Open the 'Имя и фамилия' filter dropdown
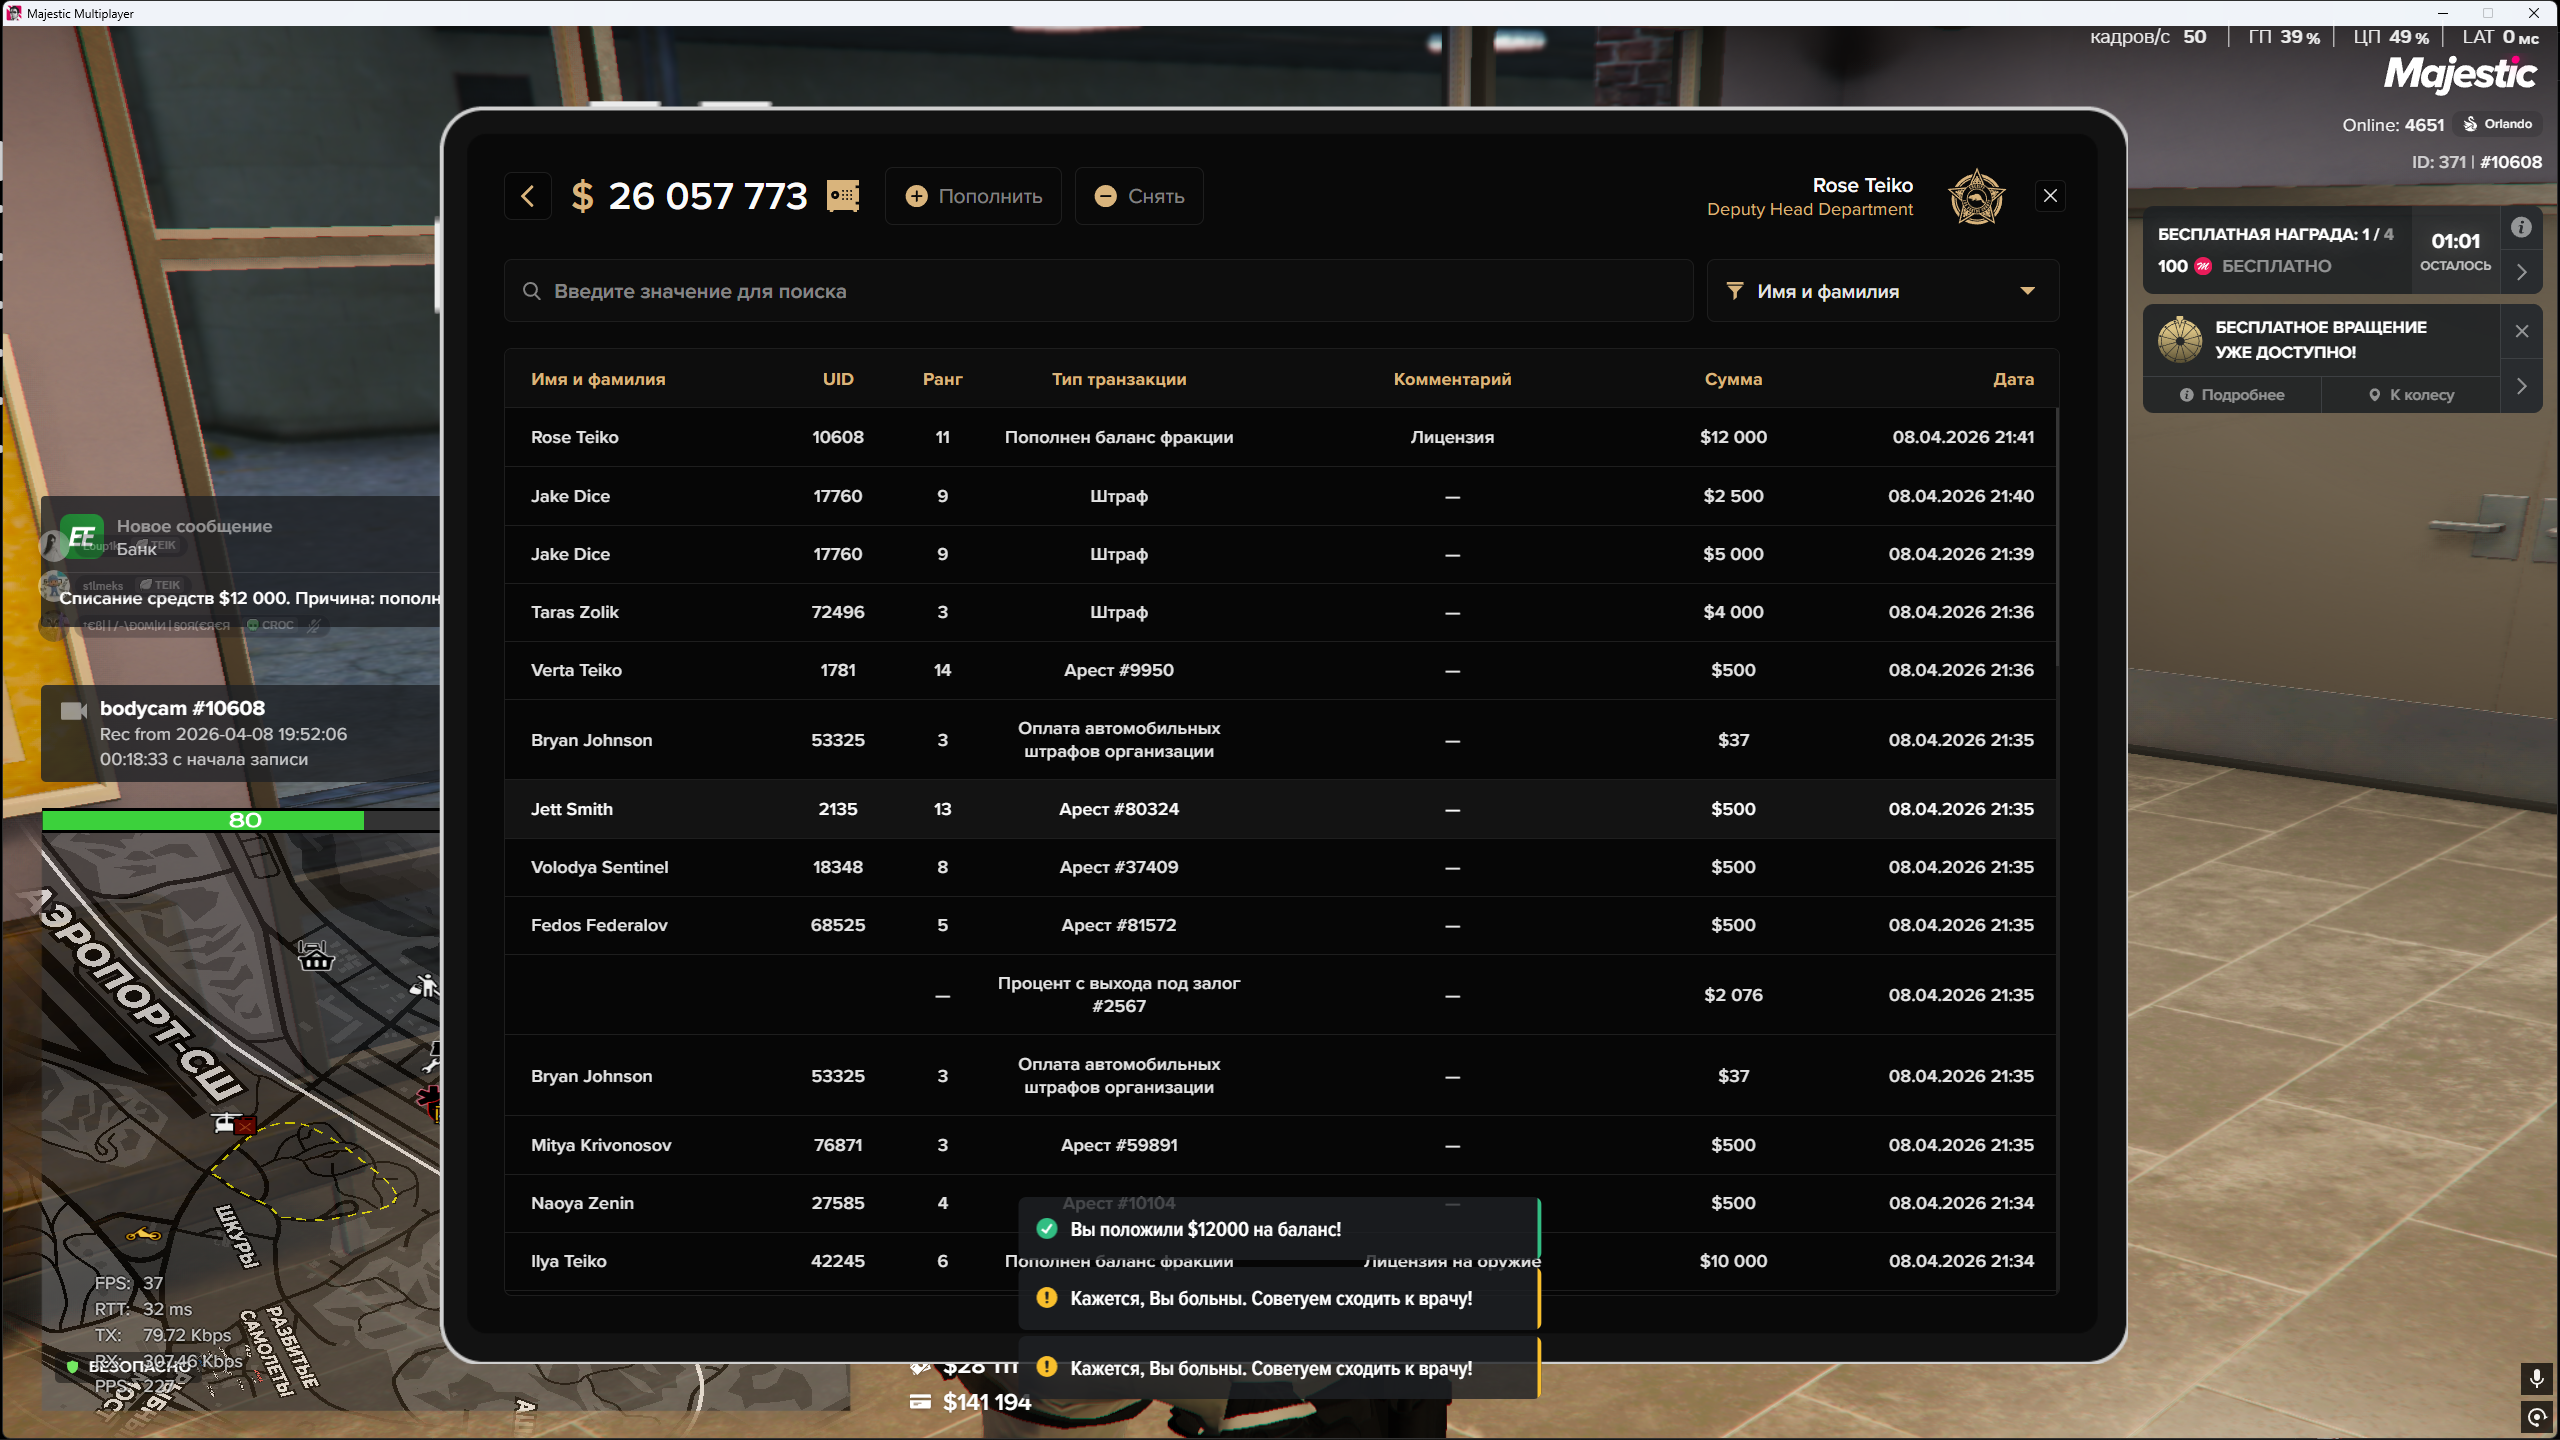This screenshot has width=2560, height=1440. pos(1882,291)
